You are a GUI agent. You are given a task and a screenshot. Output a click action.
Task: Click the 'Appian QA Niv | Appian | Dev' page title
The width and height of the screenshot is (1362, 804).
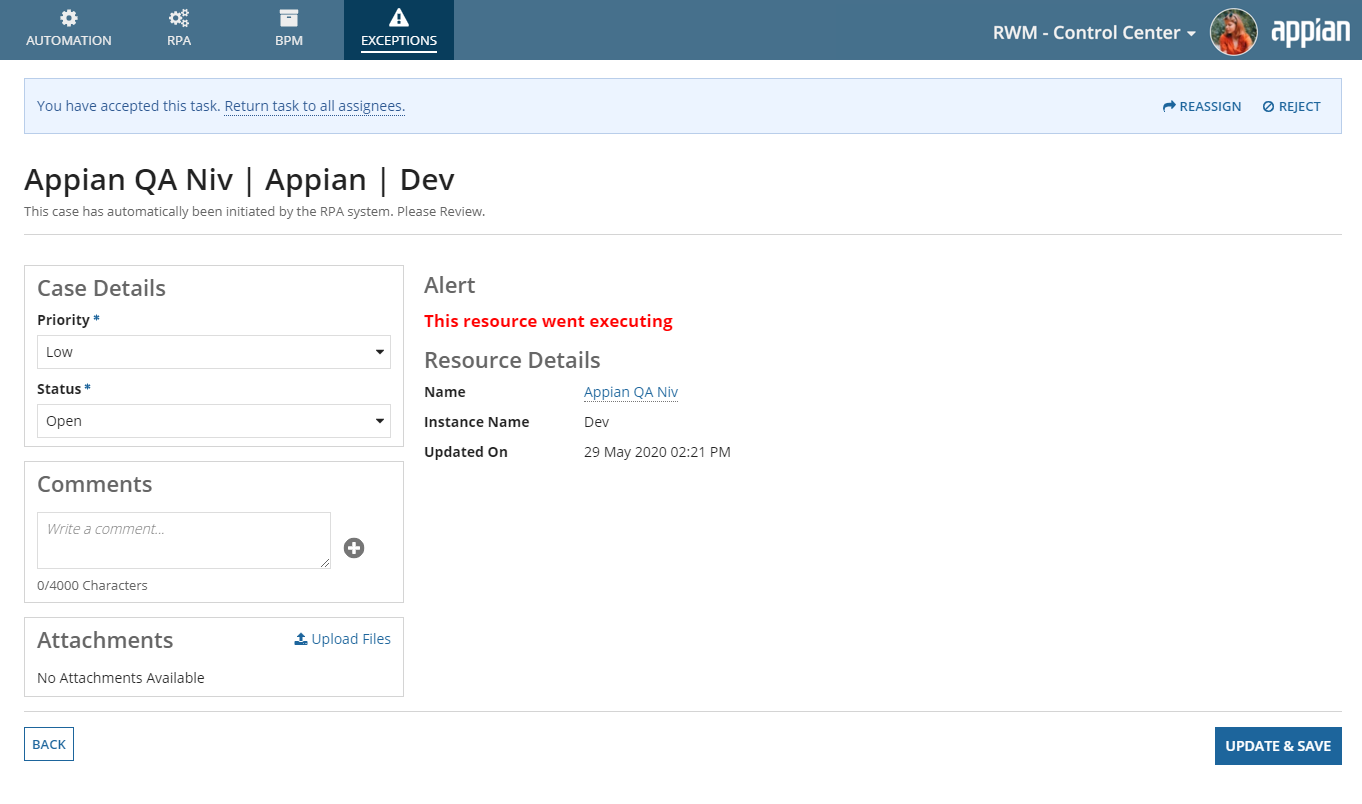click(239, 180)
